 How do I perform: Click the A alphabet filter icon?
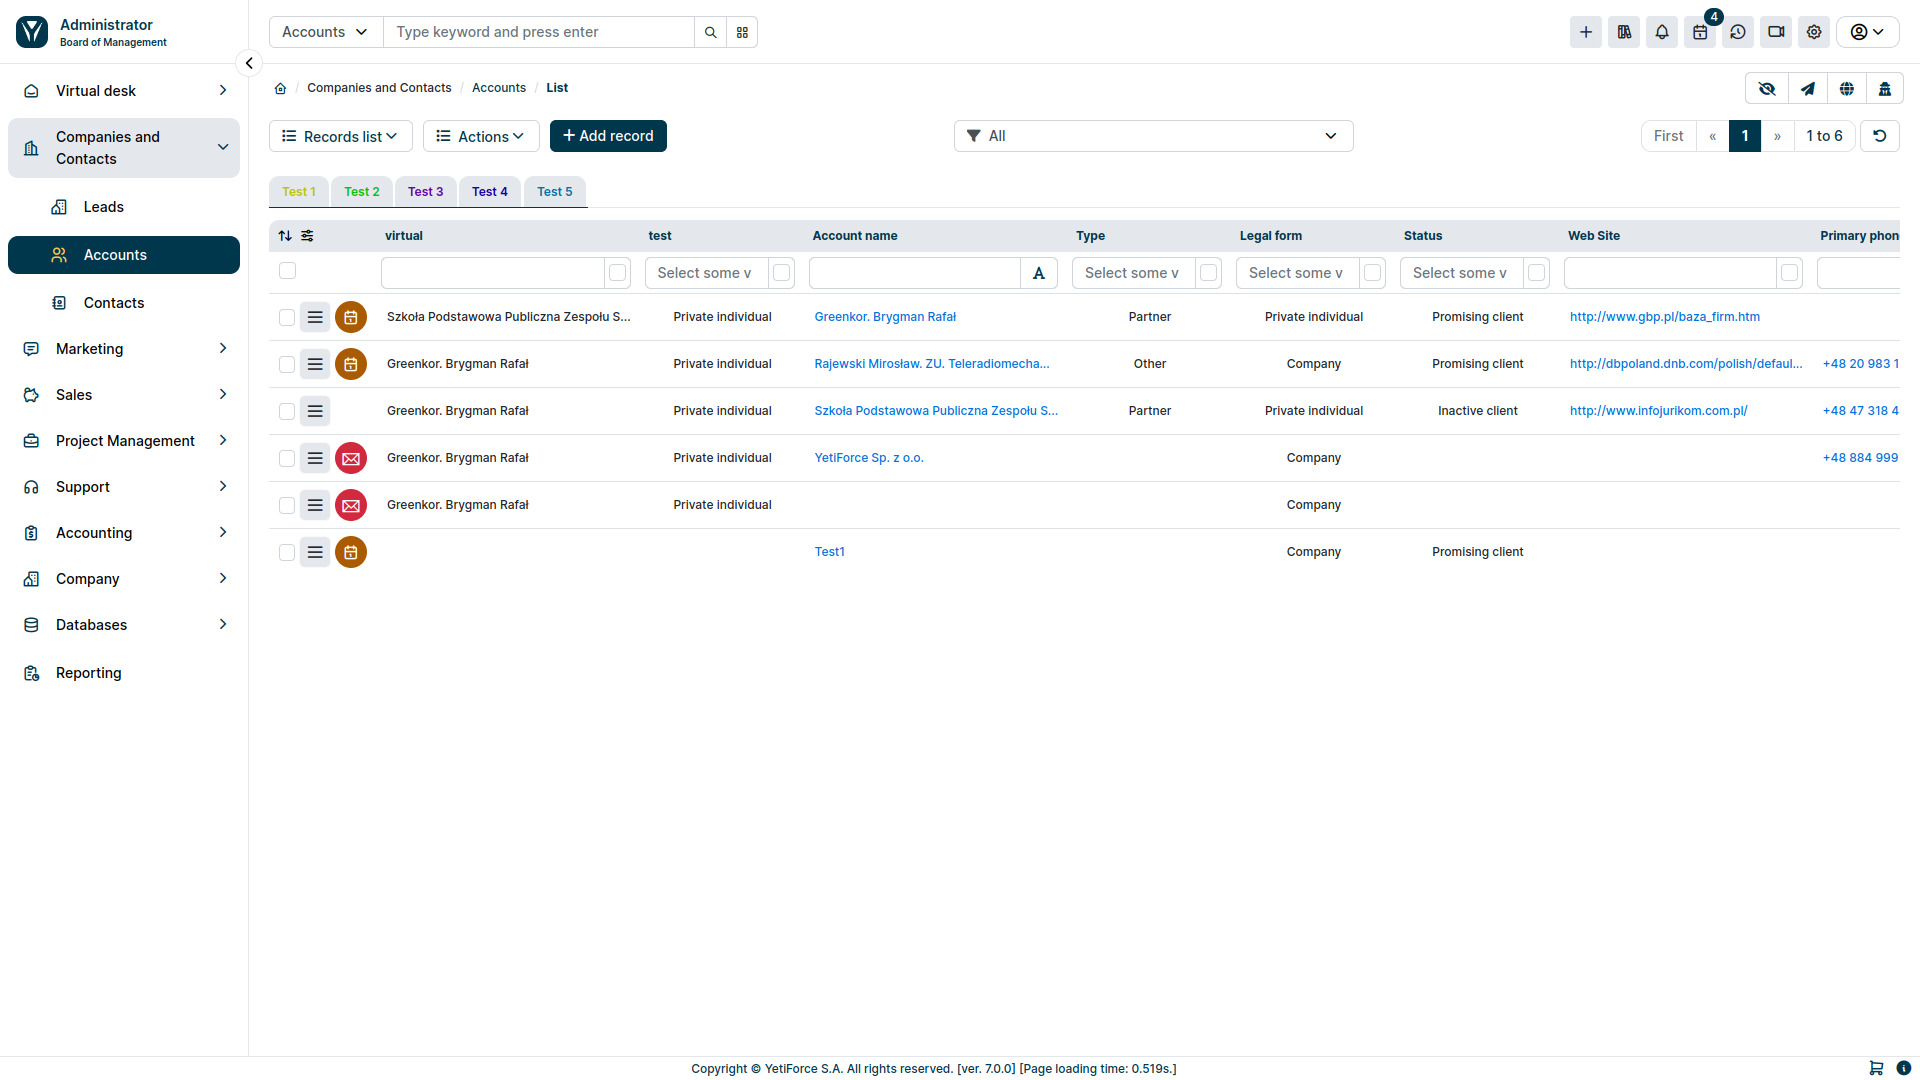[x=1039, y=273]
